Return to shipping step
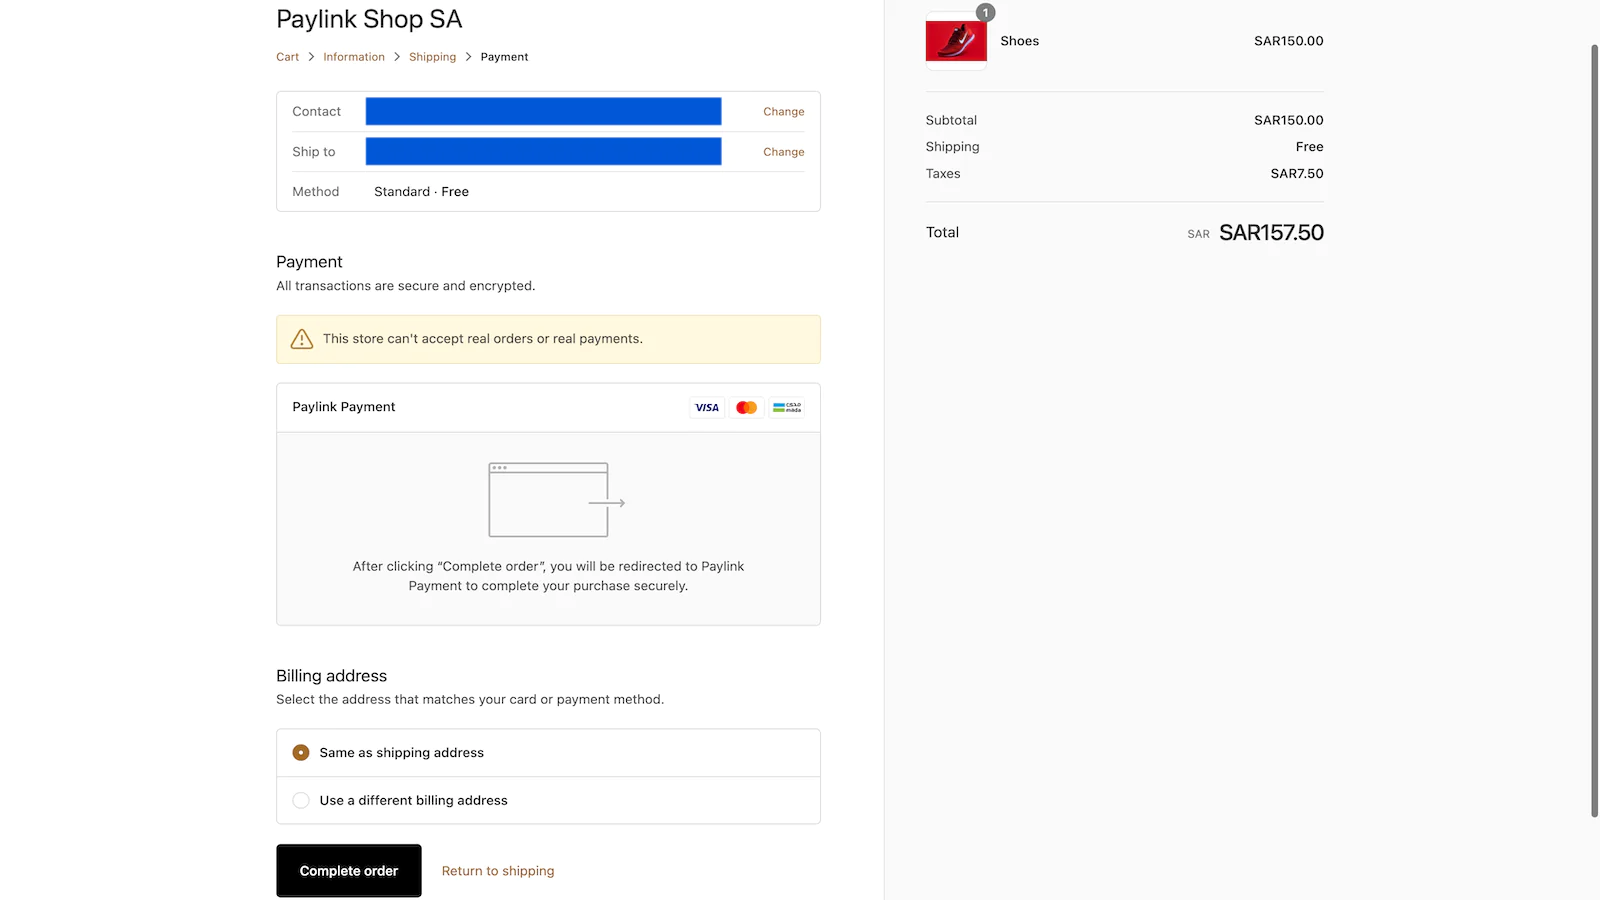 point(498,871)
